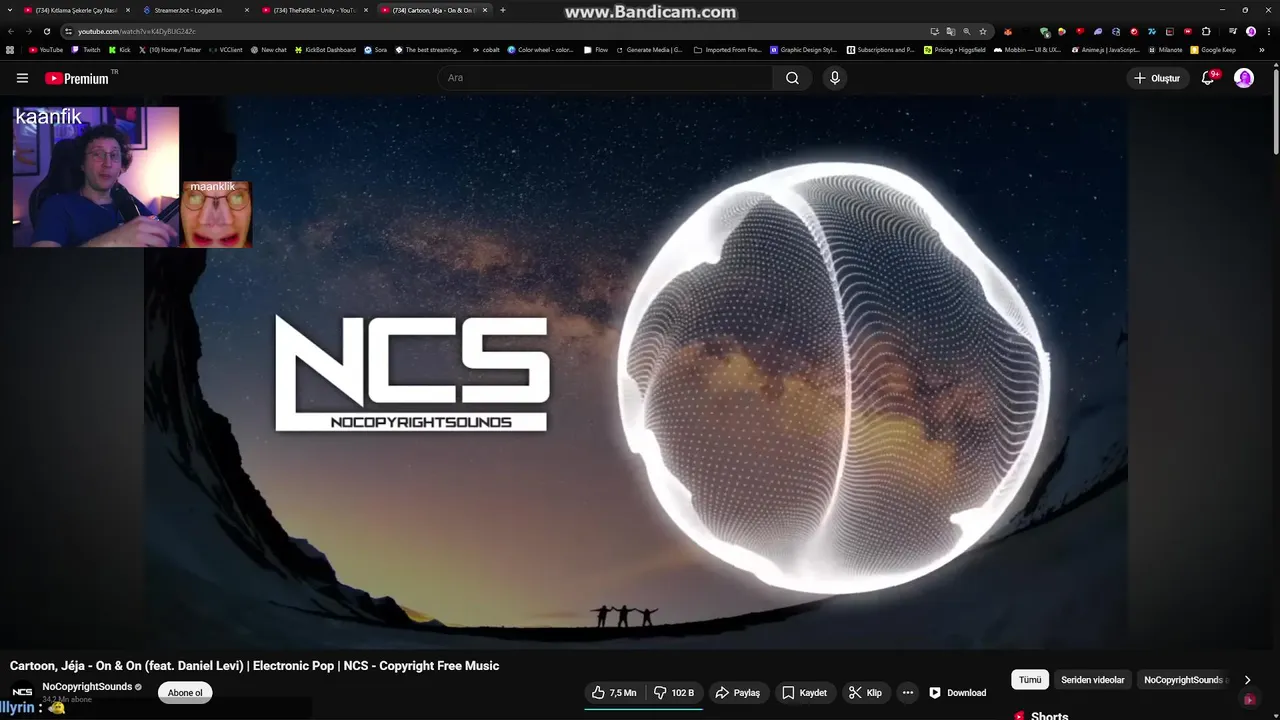Open VCClient bookmark
The width and height of the screenshot is (1280, 720).
pyautogui.click(x=226, y=50)
